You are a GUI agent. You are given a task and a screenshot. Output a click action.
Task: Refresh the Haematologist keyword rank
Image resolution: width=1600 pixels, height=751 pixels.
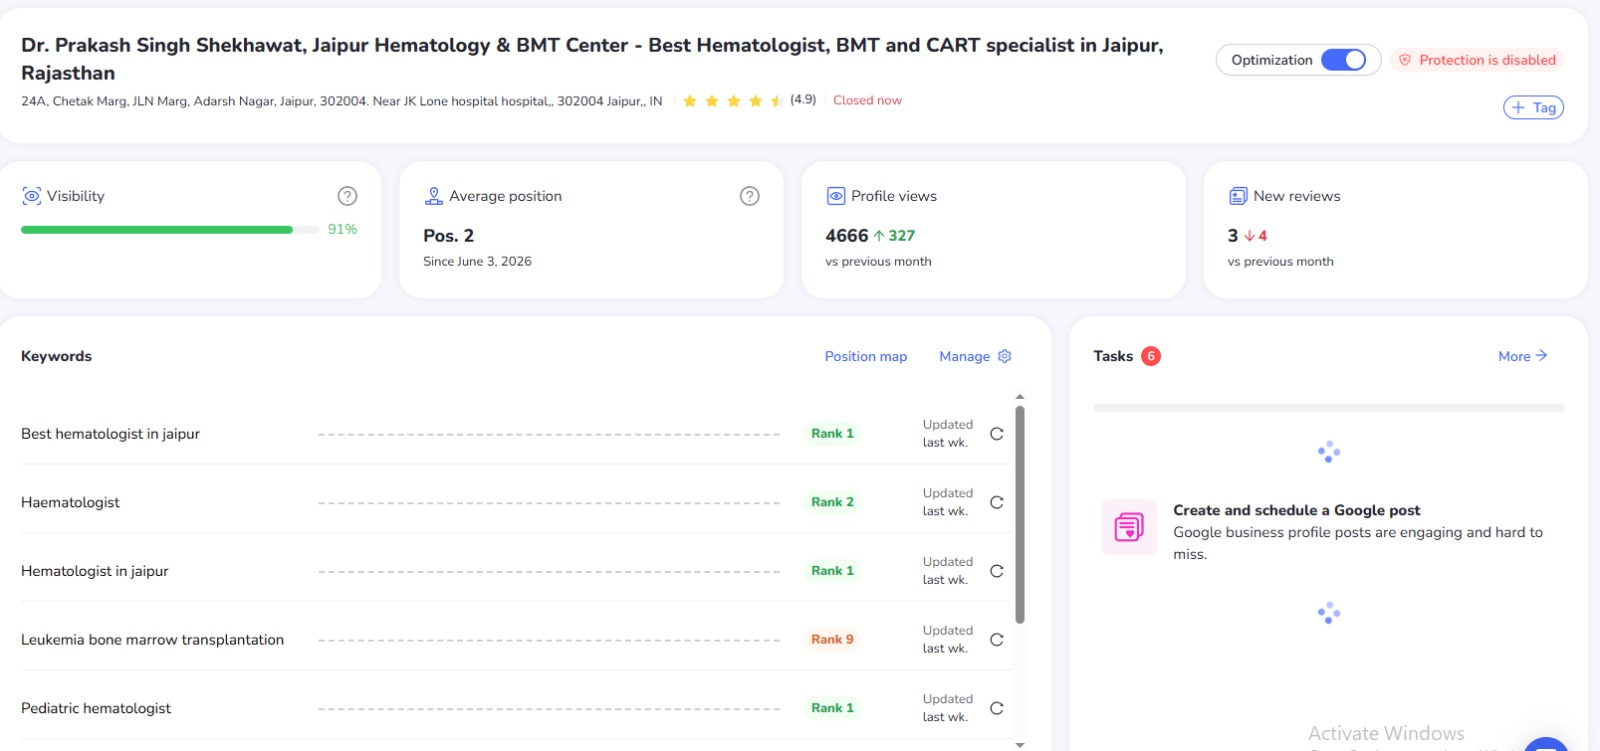click(x=996, y=502)
